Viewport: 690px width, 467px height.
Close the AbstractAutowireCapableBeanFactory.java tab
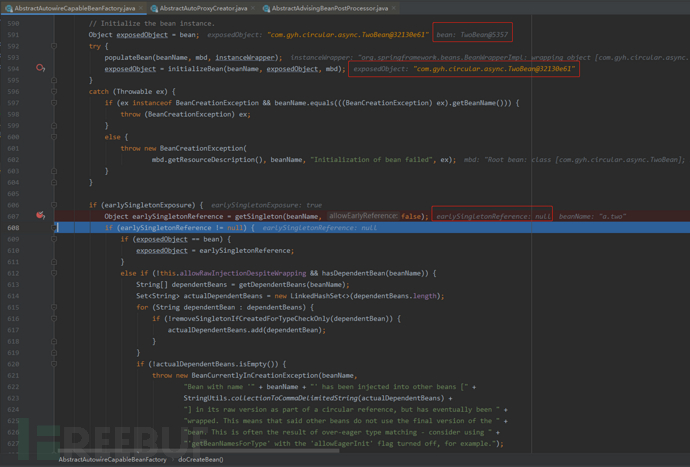tap(141, 8)
